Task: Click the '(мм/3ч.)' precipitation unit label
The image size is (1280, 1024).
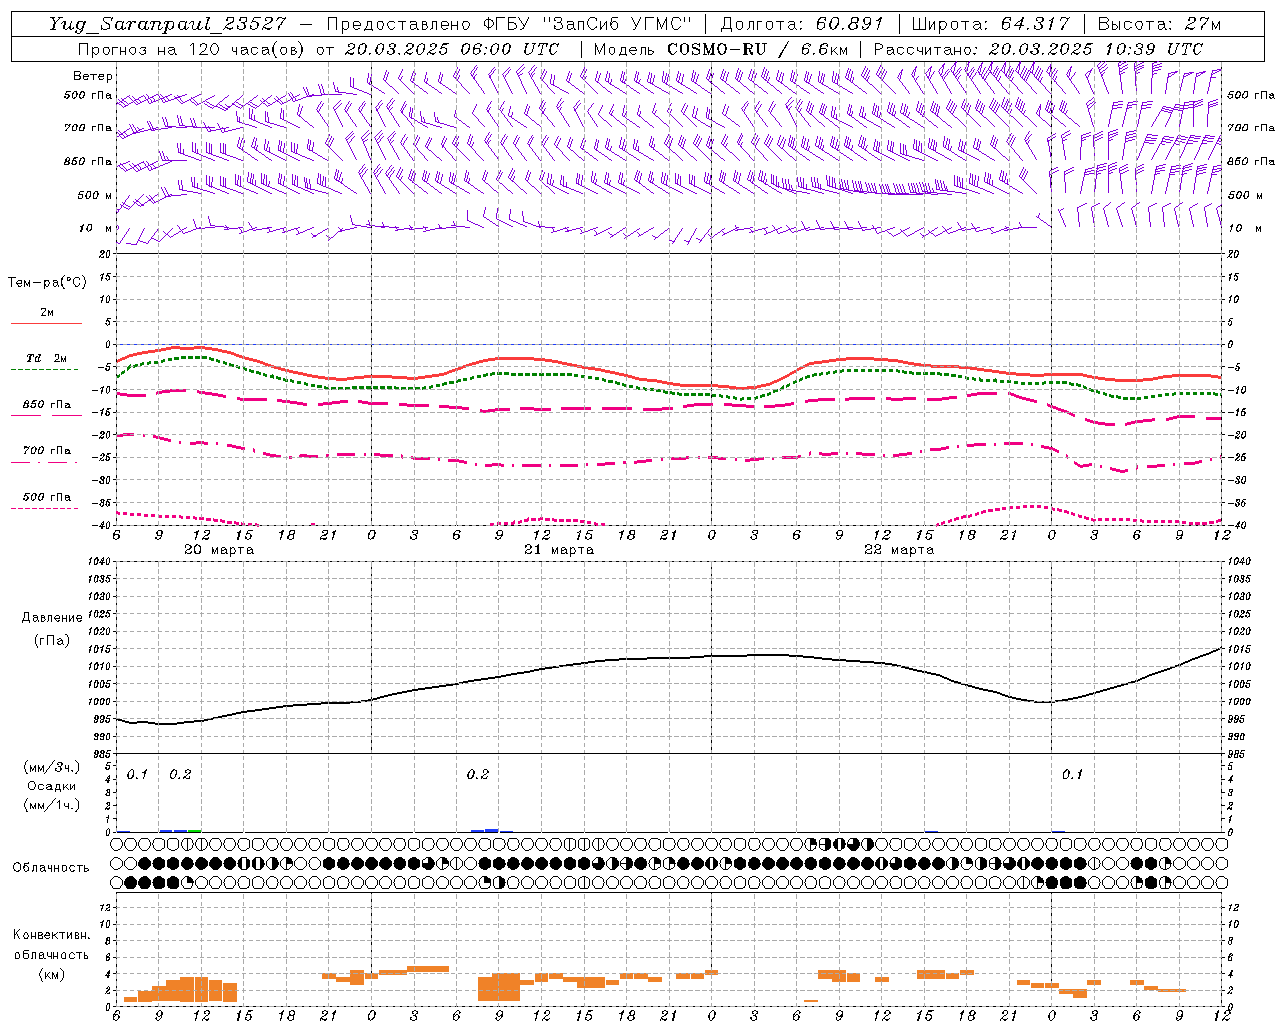Action: tap(52, 768)
